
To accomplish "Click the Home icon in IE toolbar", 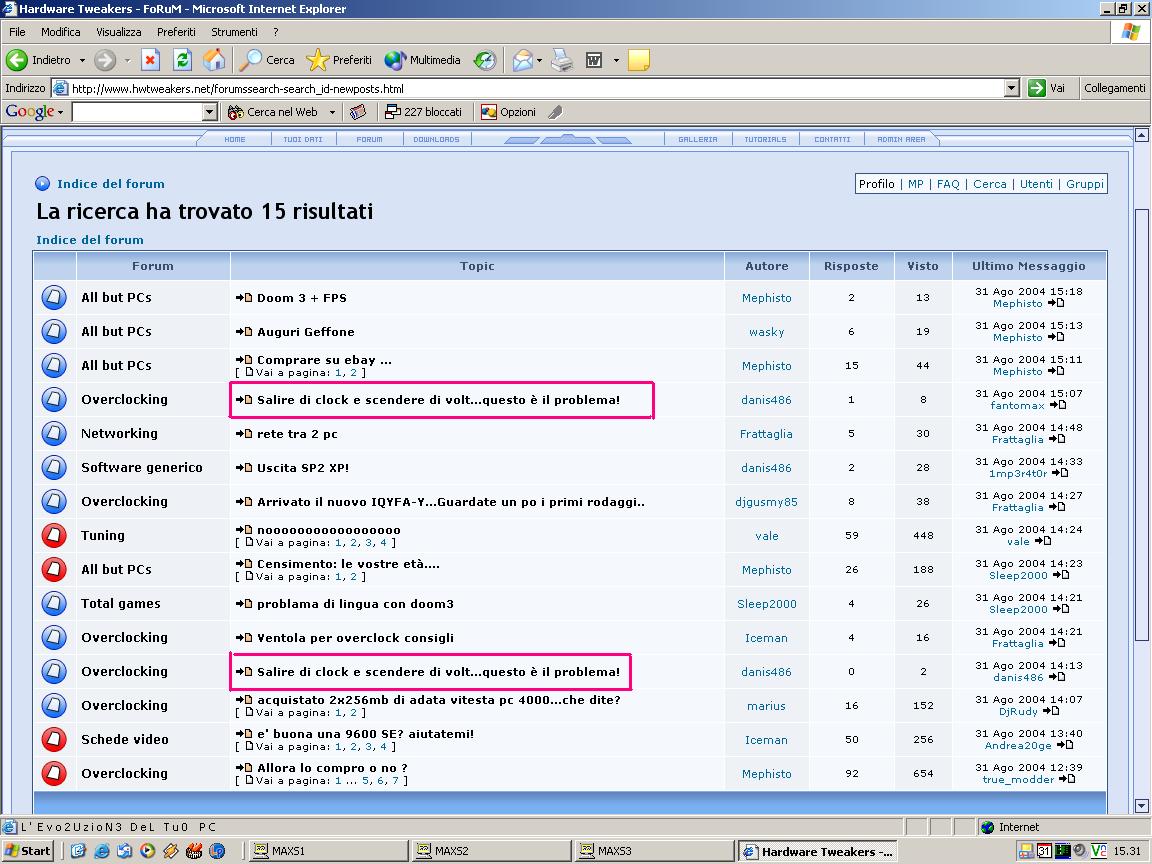I will pos(214,60).
